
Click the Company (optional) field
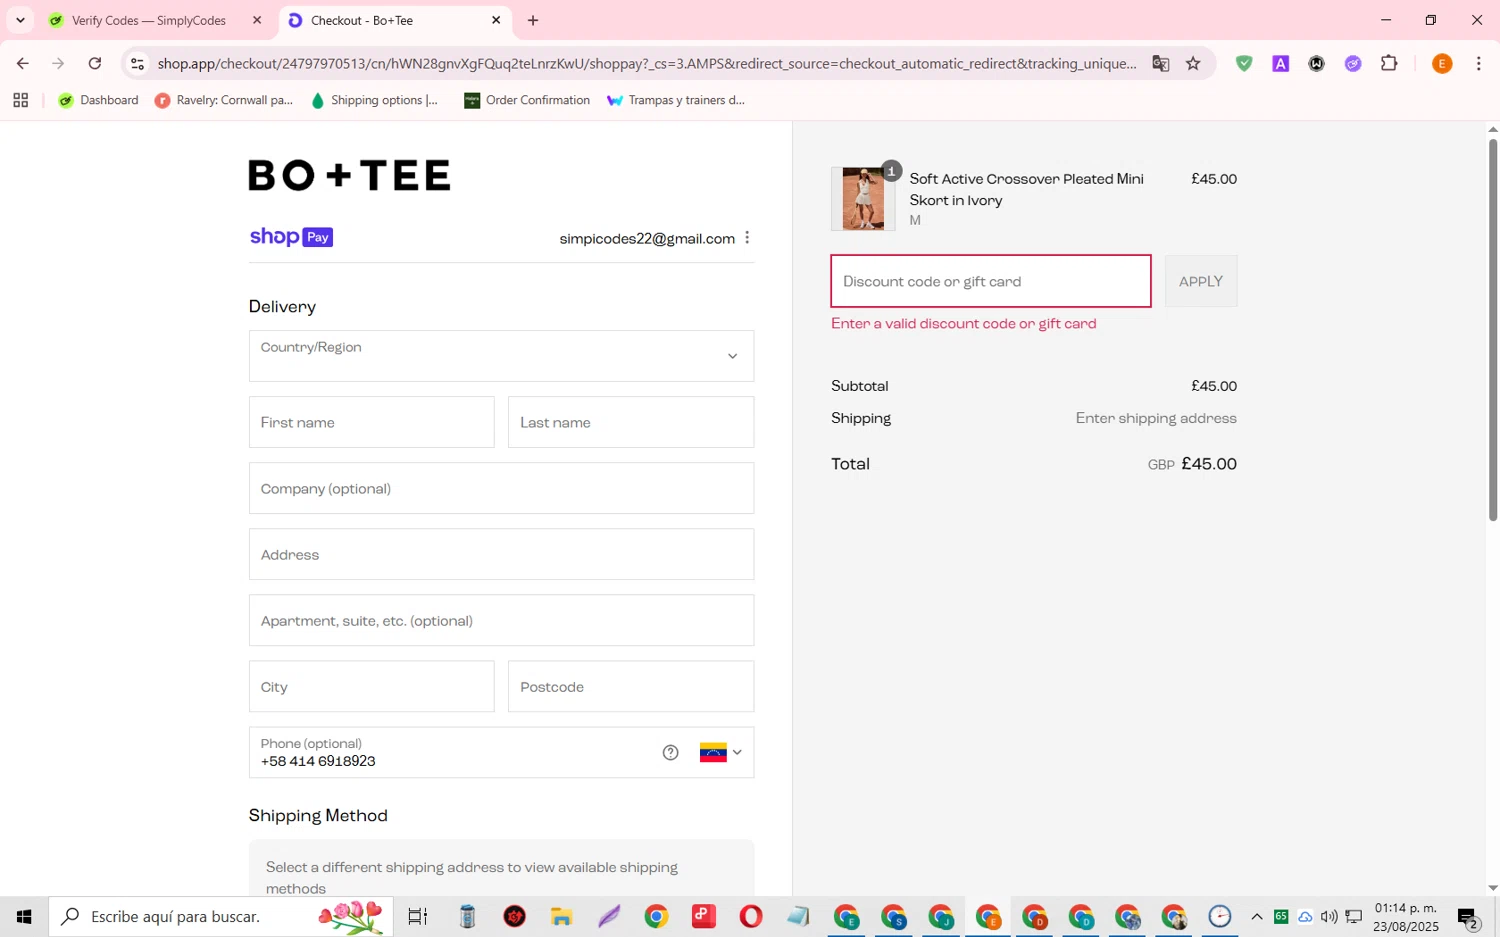(x=501, y=488)
